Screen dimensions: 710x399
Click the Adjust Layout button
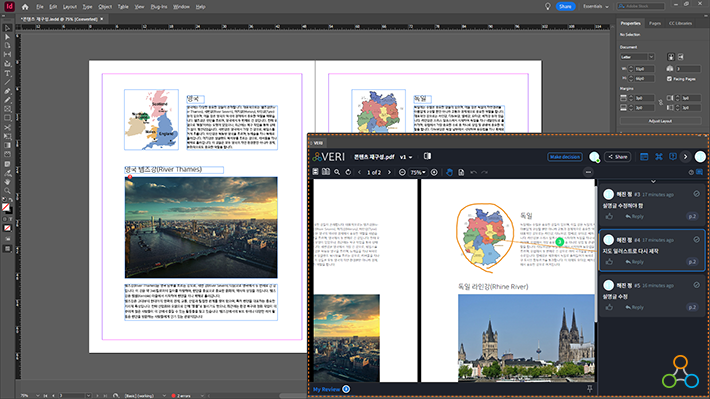tap(660, 121)
